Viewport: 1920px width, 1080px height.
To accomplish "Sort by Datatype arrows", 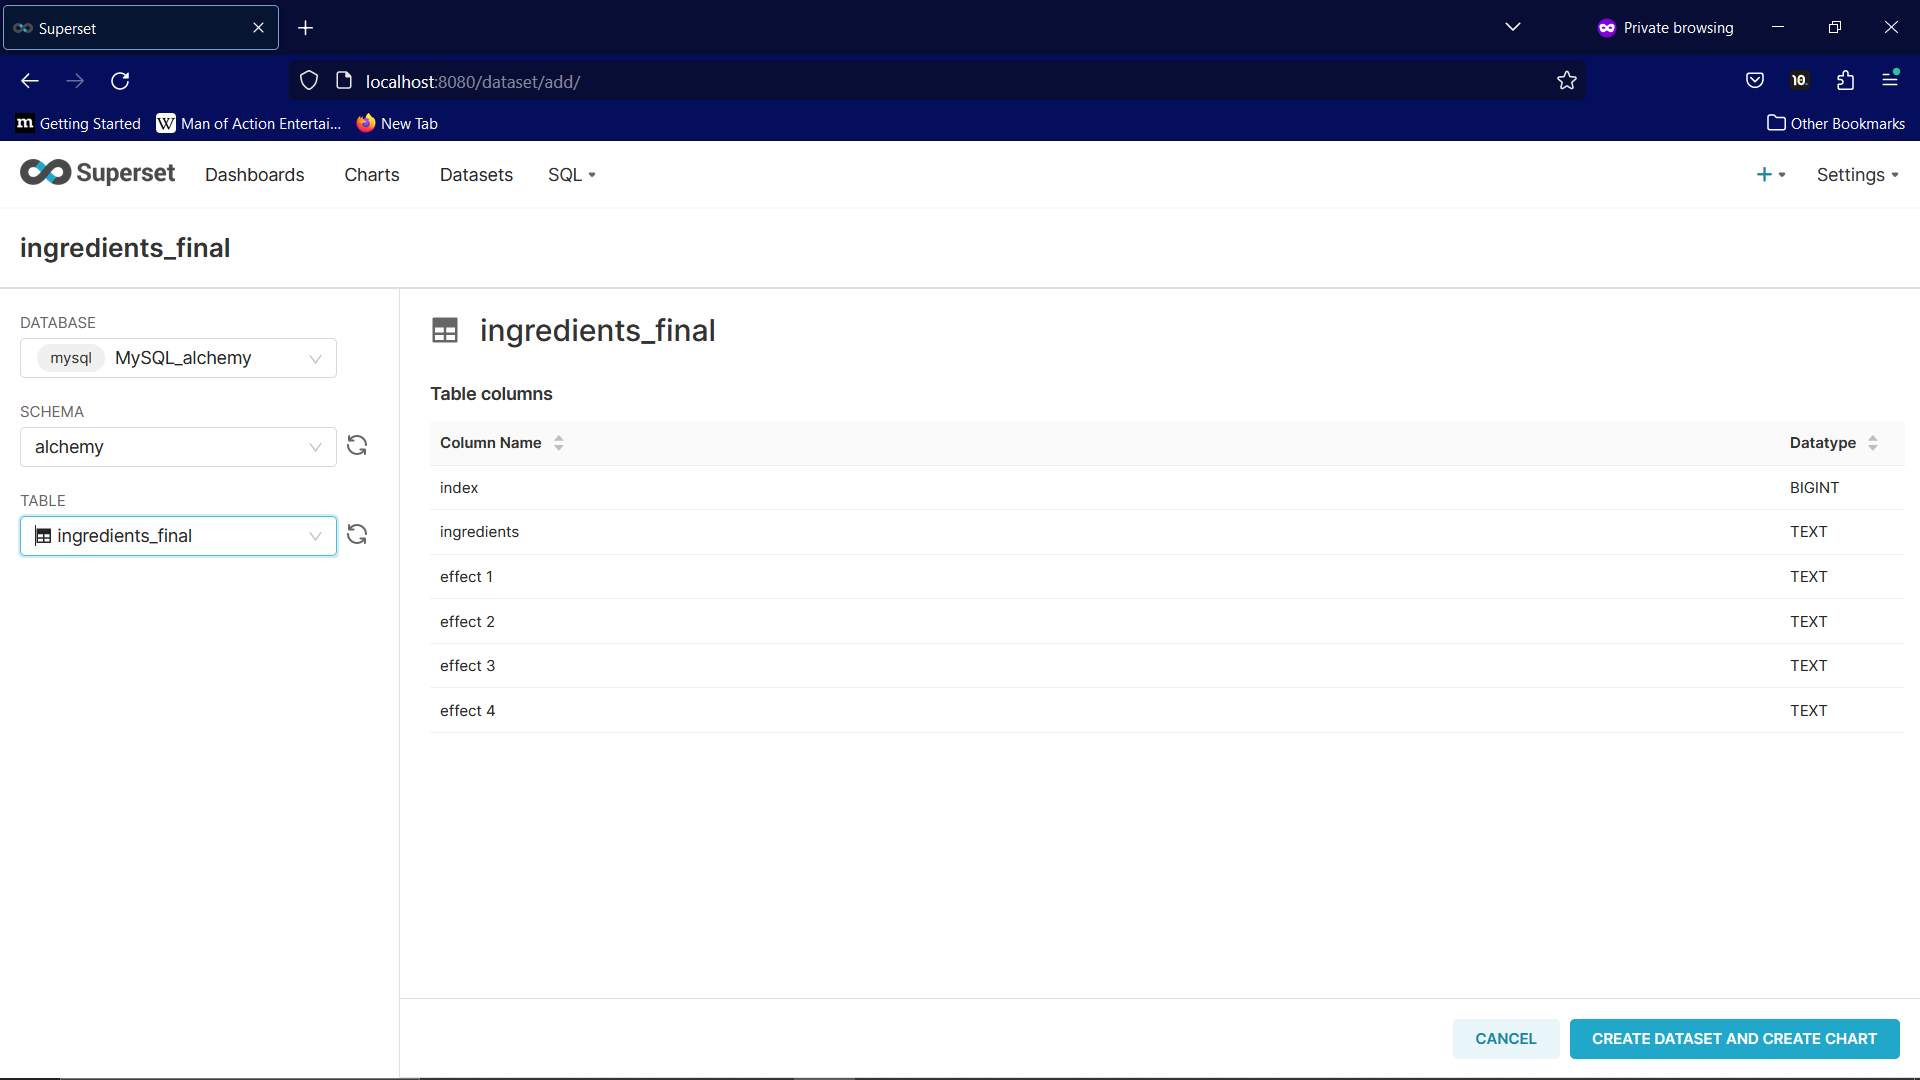I will pyautogui.click(x=1873, y=443).
